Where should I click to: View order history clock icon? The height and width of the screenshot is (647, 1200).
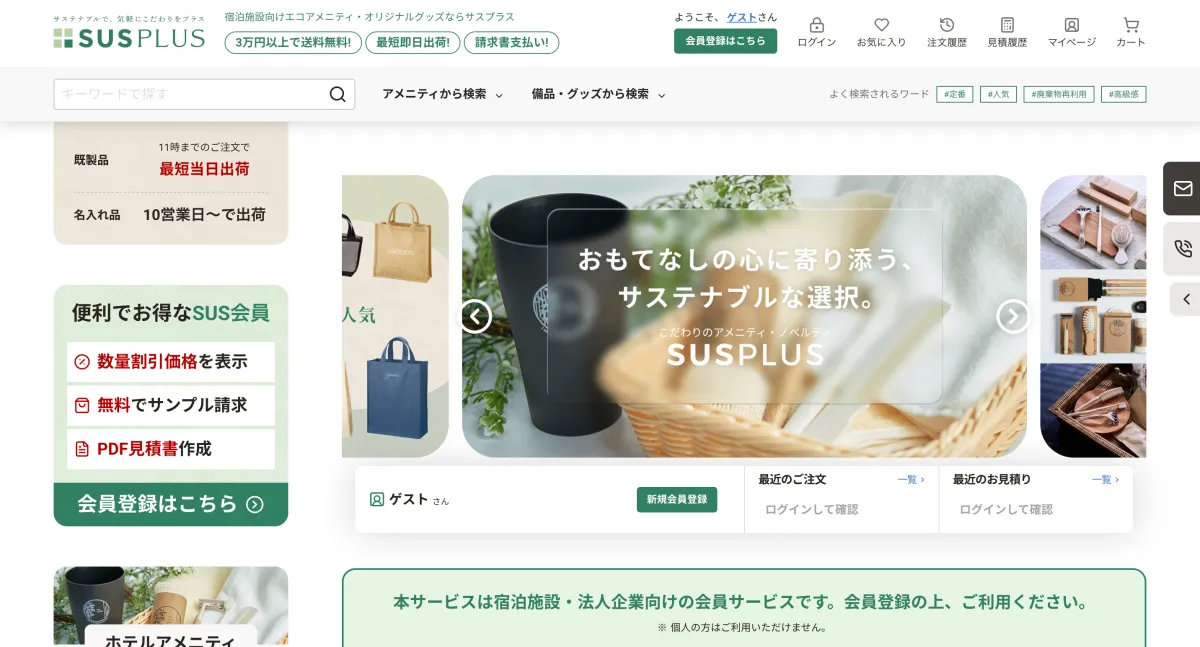pos(947,25)
